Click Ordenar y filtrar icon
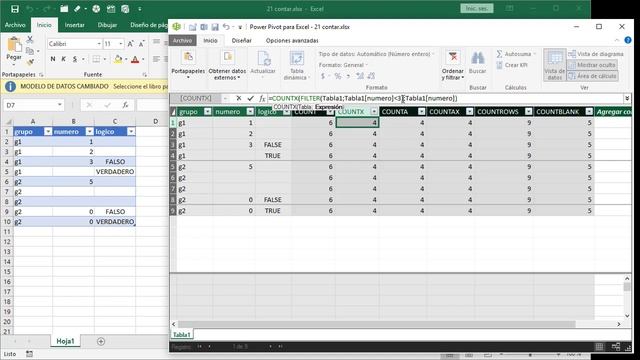Viewport: 640px width, 360px height. 453,58
